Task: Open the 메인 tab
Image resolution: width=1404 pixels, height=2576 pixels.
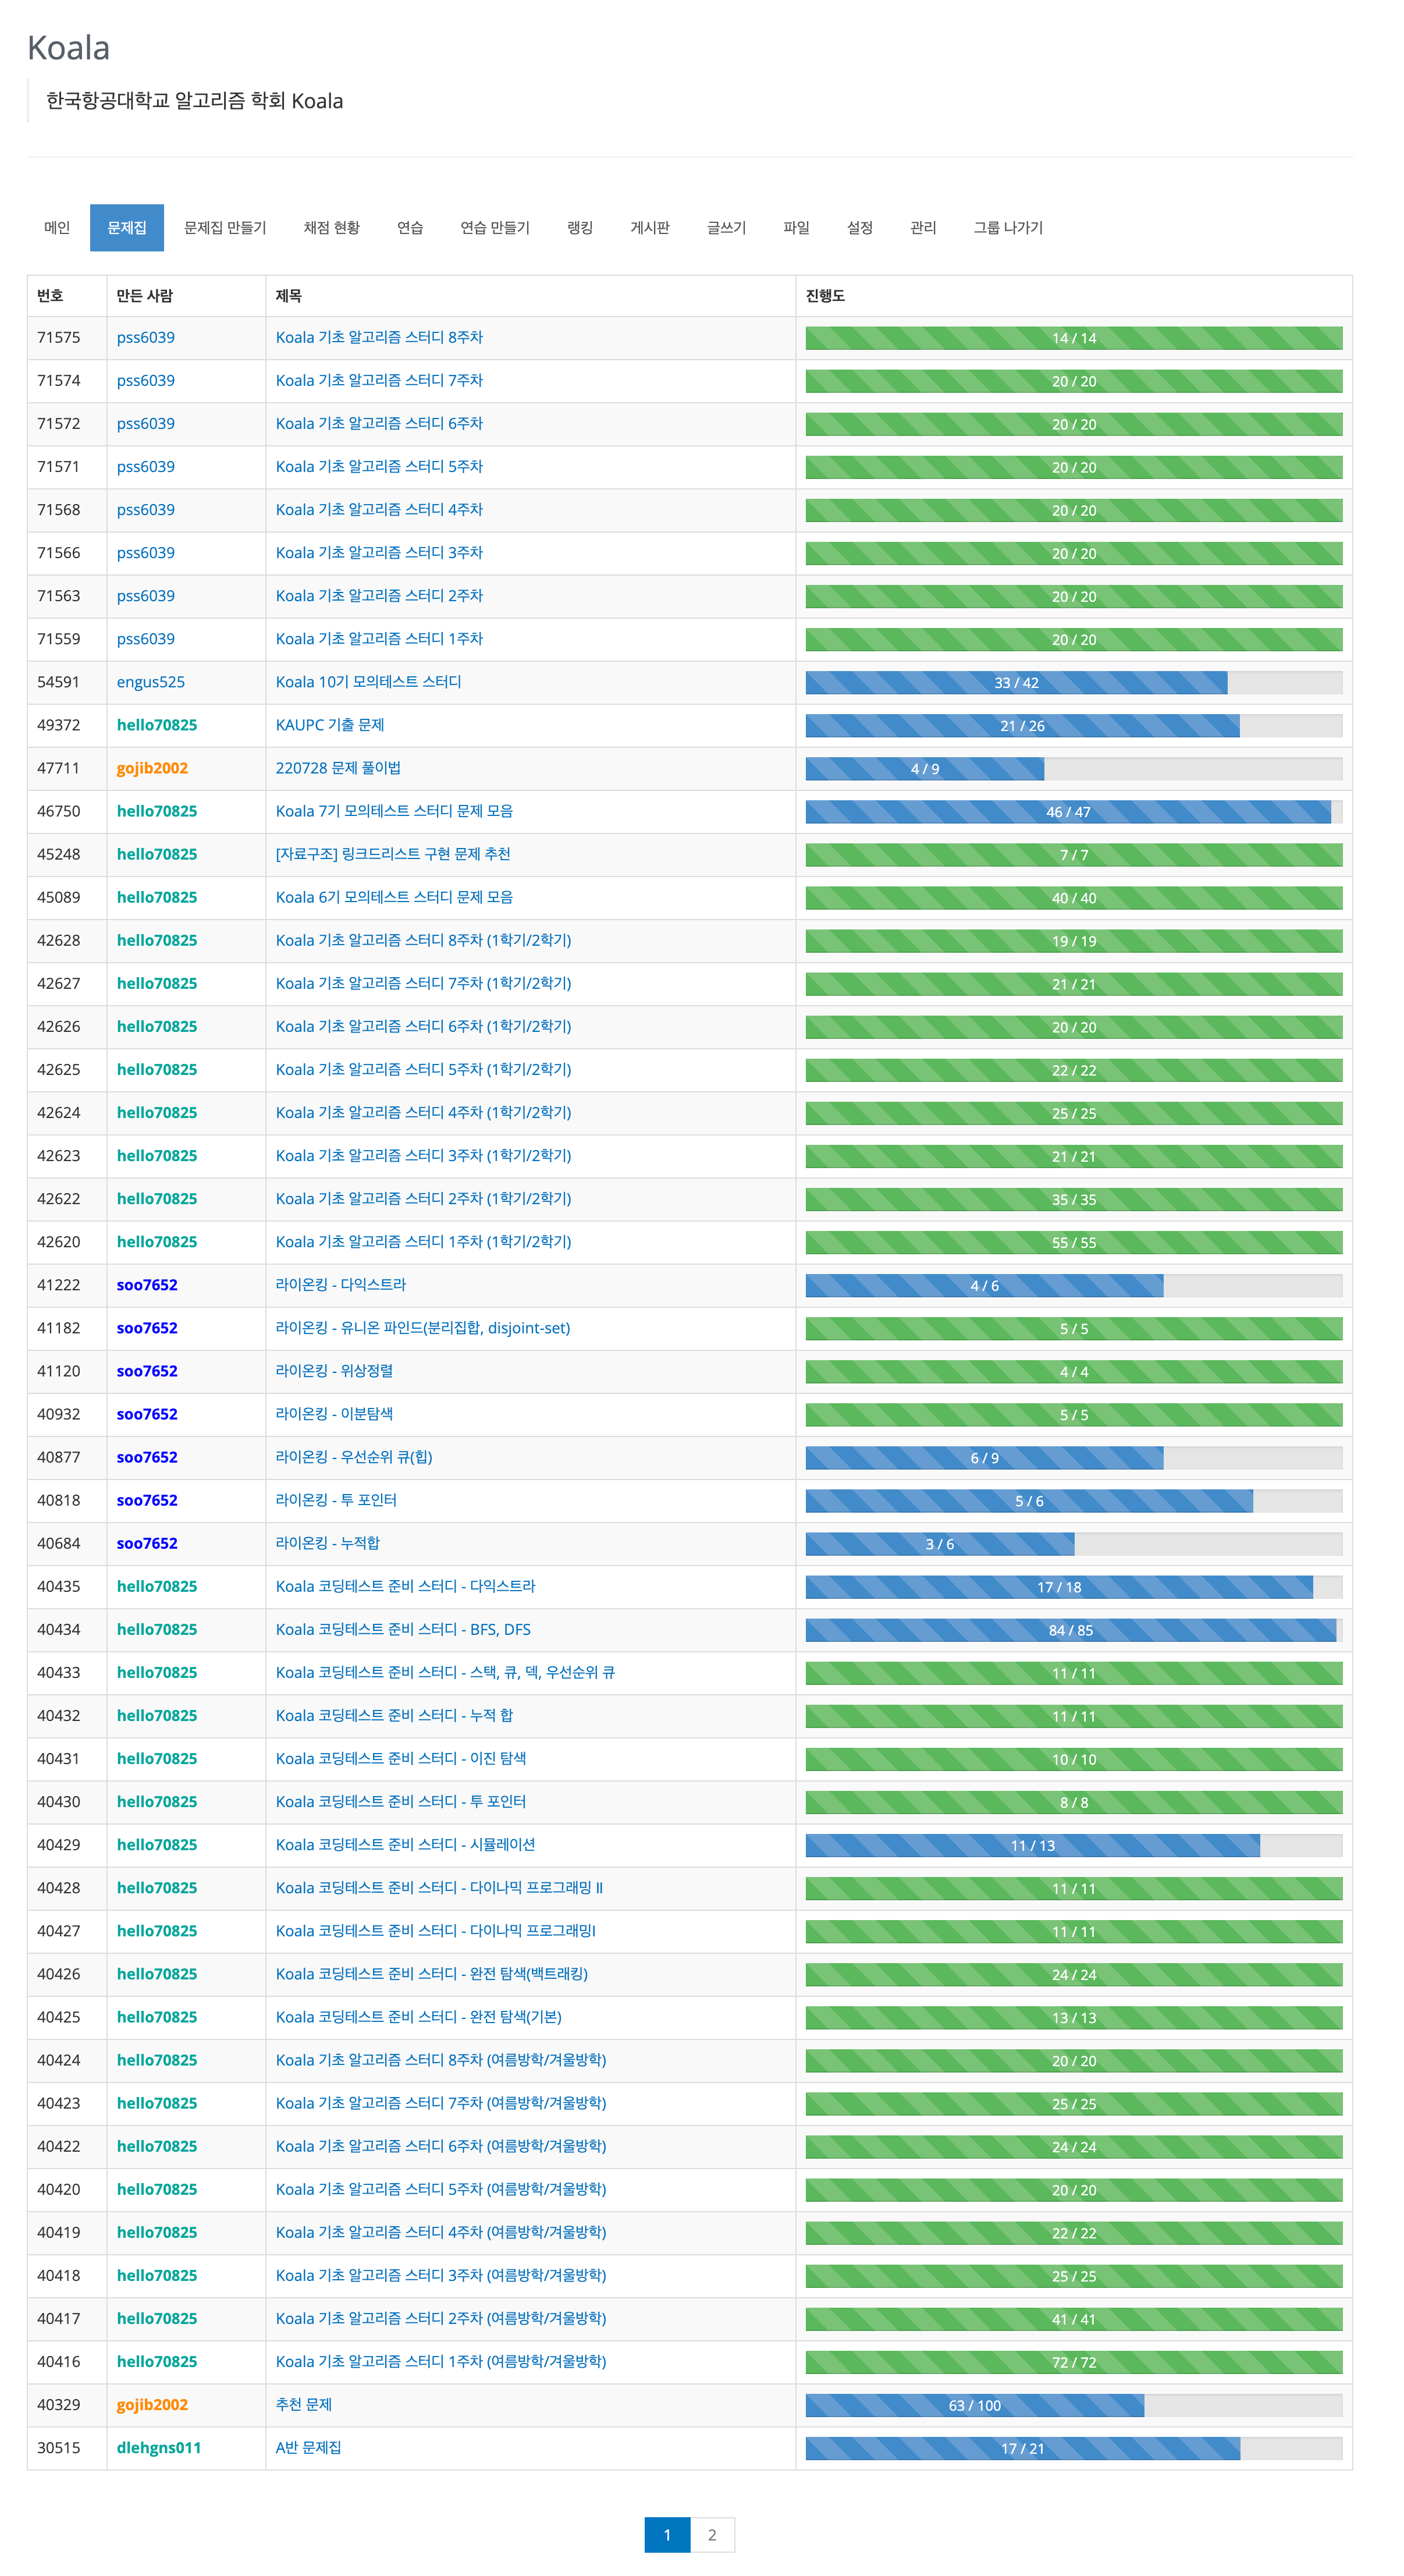Action: [57, 228]
